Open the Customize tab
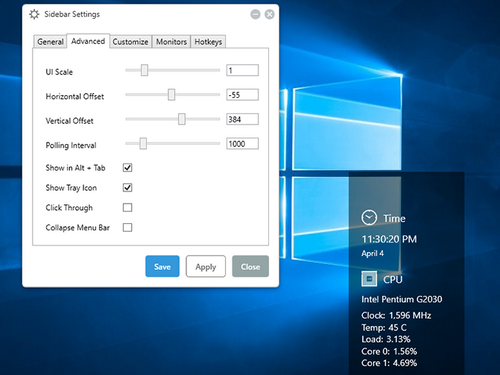Viewport: 500px width, 375px height. coord(130,42)
